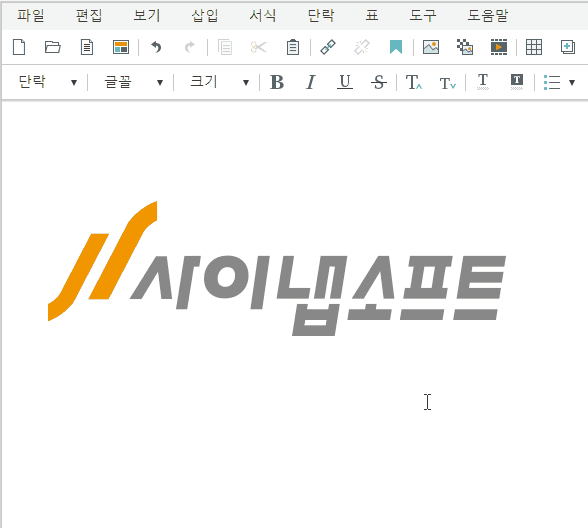Open the 파일 menu
The width and height of the screenshot is (588, 528).
click(31, 16)
